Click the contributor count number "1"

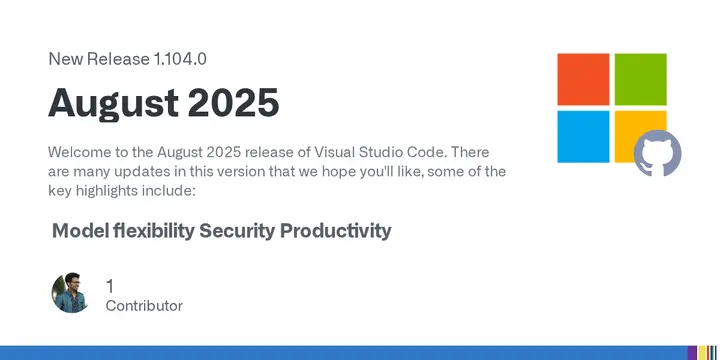[x=109, y=286]
